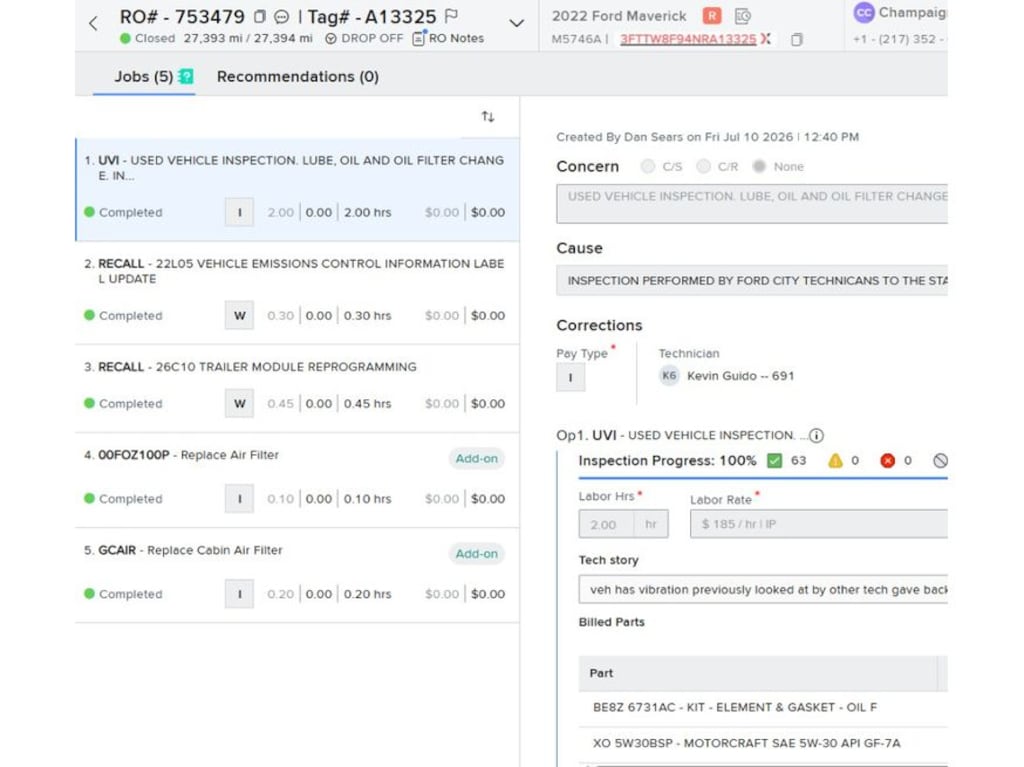Viewport: 1024px width, 767px height.
Task: Click pay type I on the UVI job row
Action: coord(239,212)
